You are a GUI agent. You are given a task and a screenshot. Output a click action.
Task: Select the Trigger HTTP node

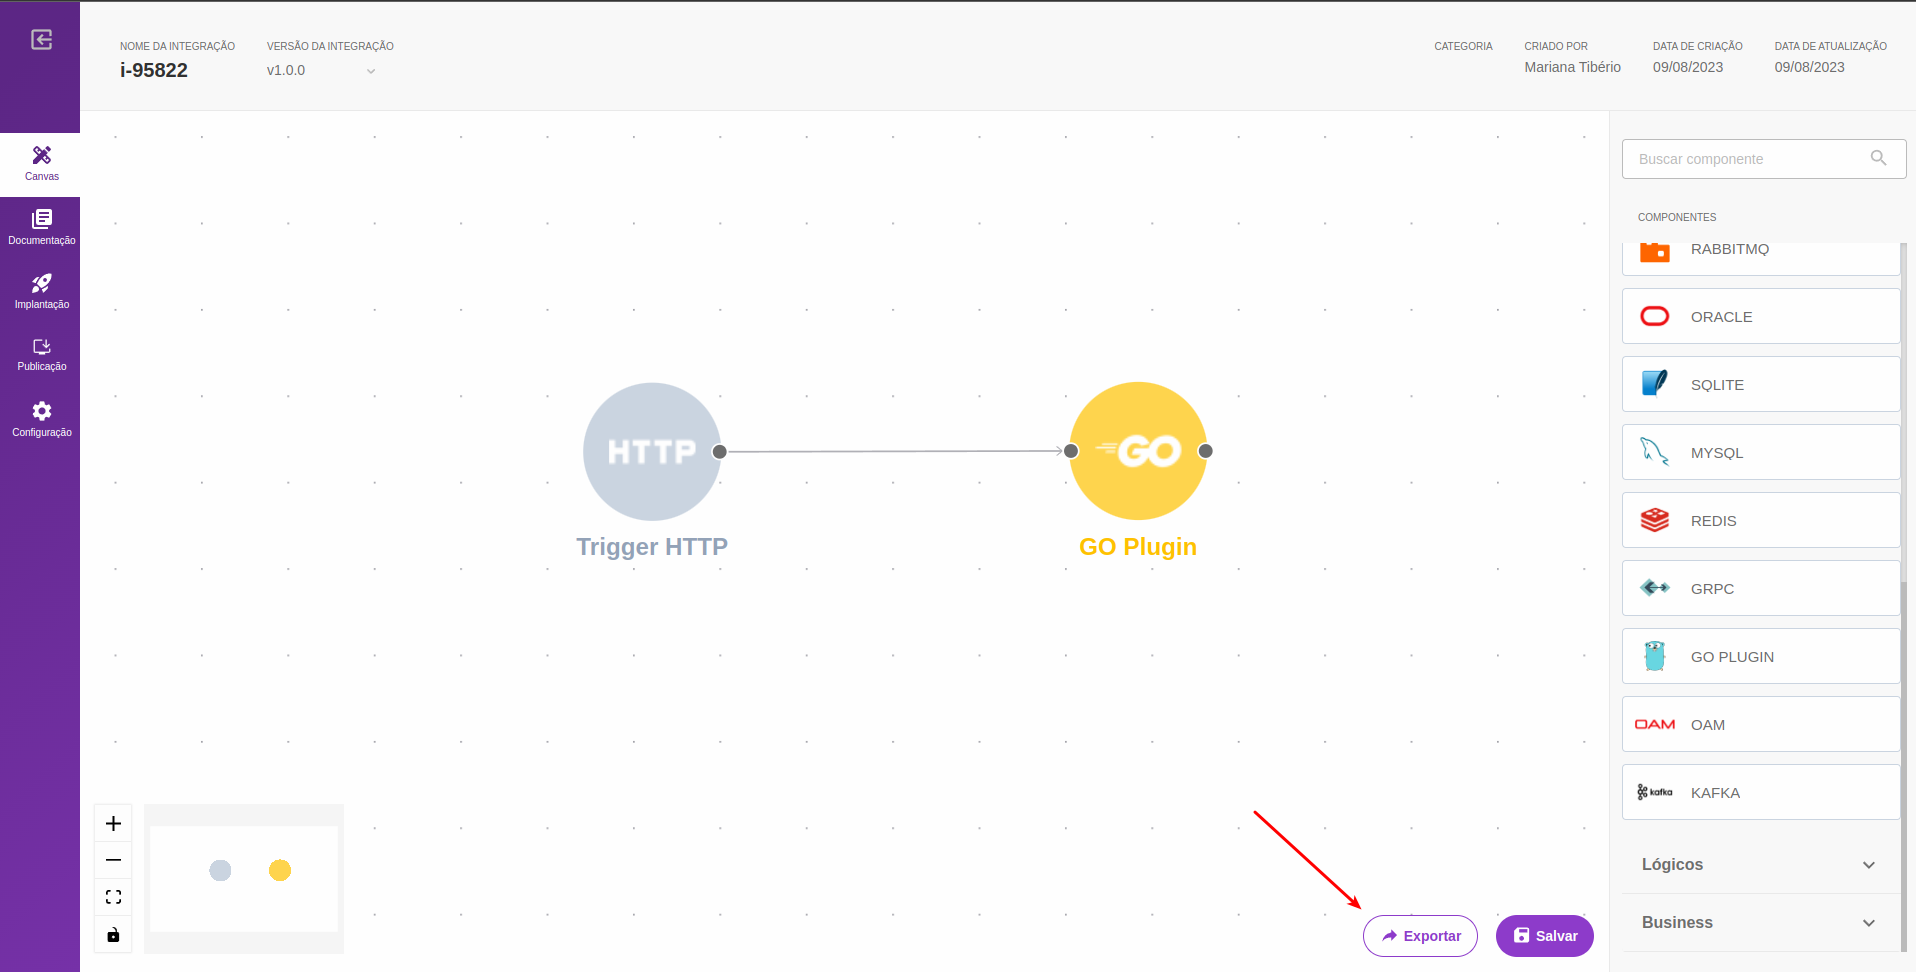(651, 451)
